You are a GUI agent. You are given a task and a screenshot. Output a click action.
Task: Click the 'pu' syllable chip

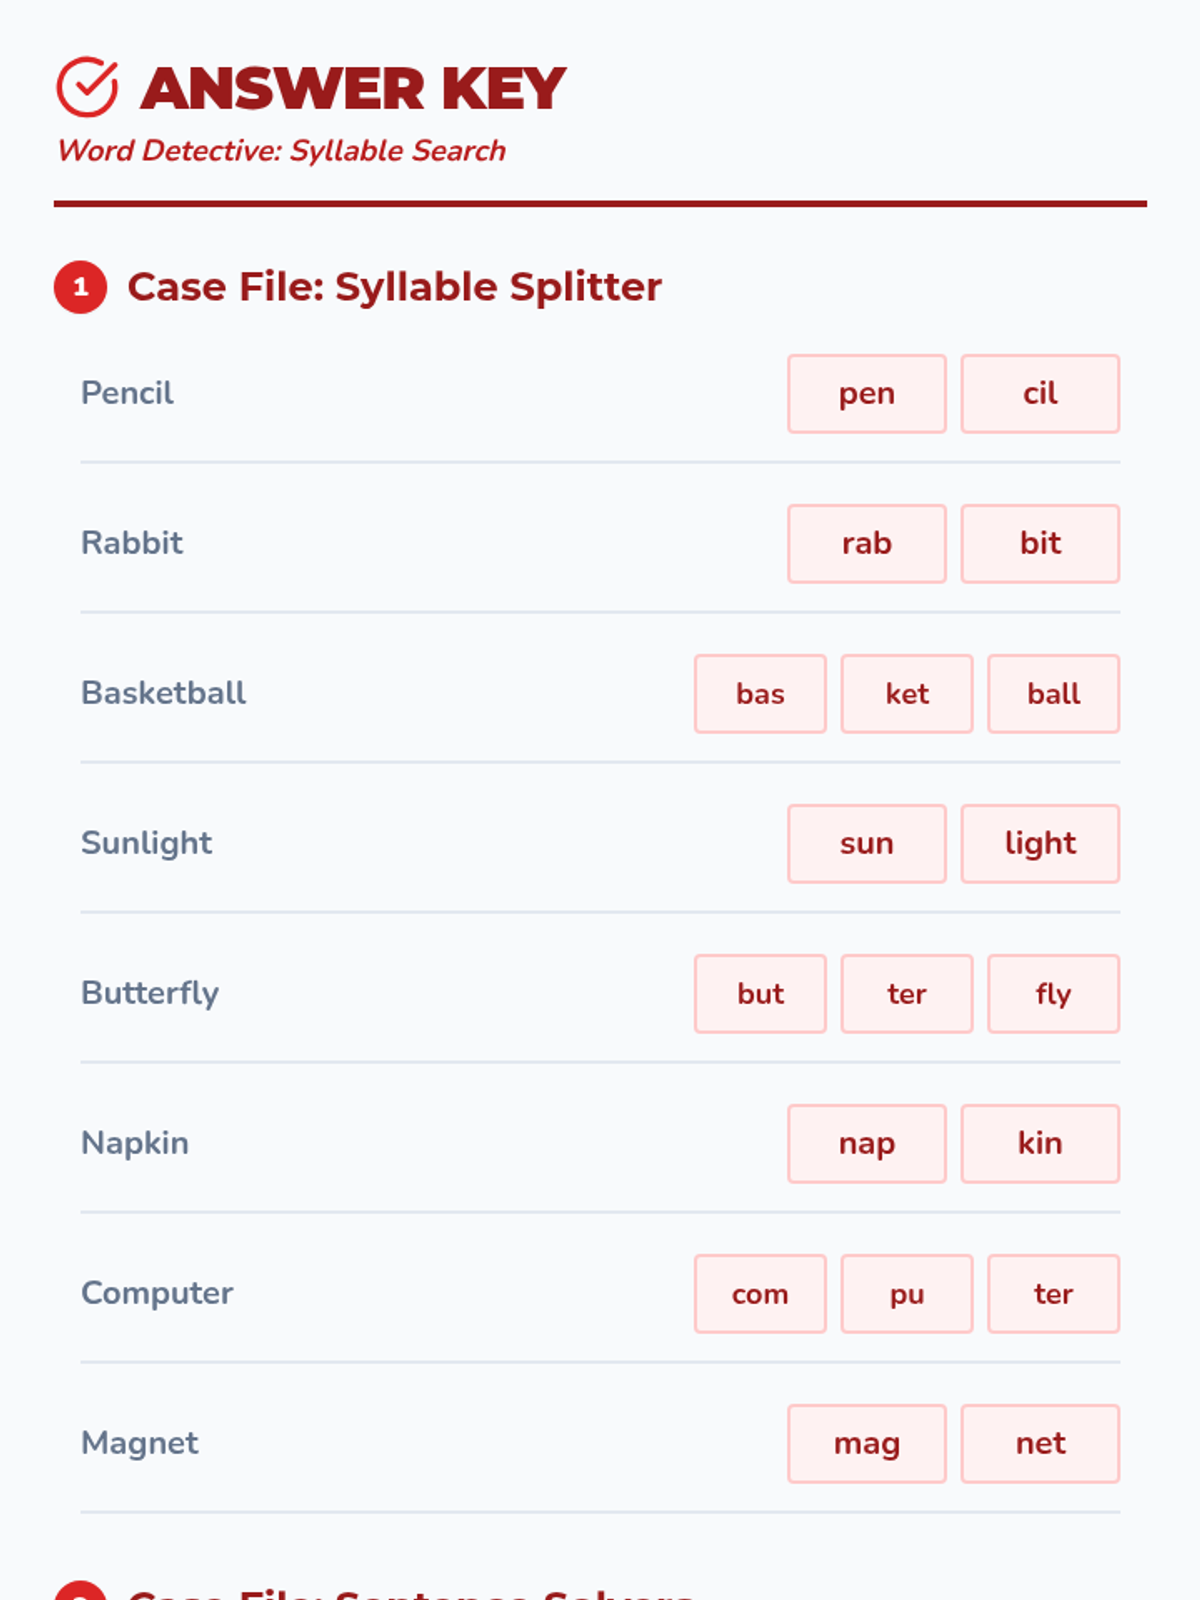[906, 1294]
